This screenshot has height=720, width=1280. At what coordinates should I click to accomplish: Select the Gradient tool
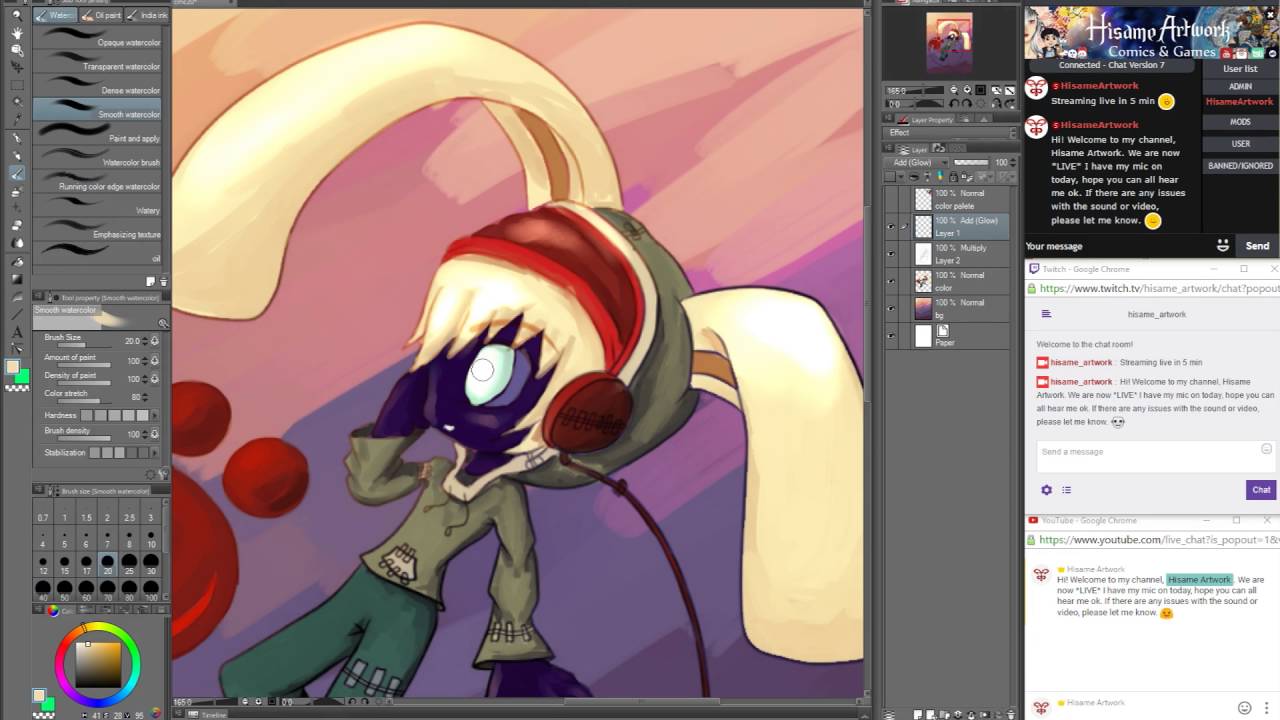17,278
